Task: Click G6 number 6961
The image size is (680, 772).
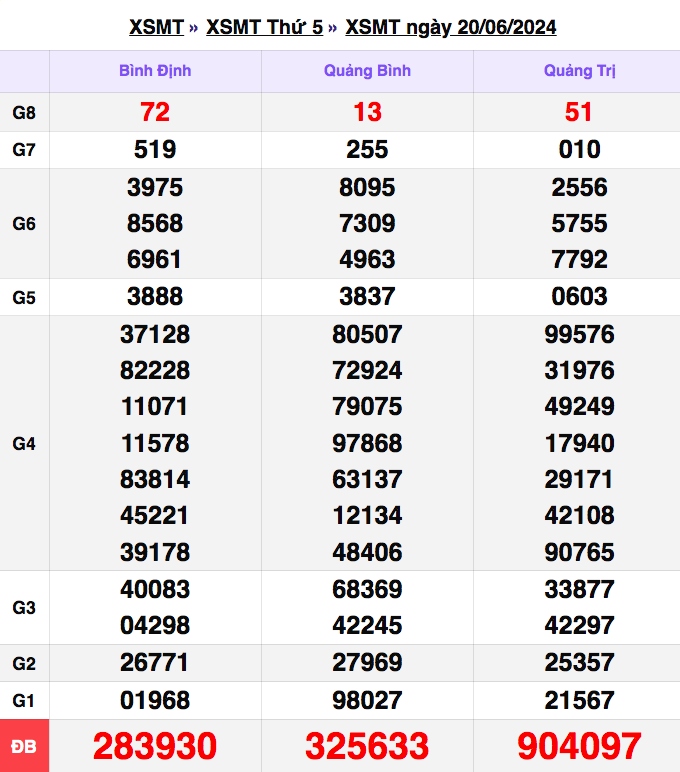Action: point(154,259)
